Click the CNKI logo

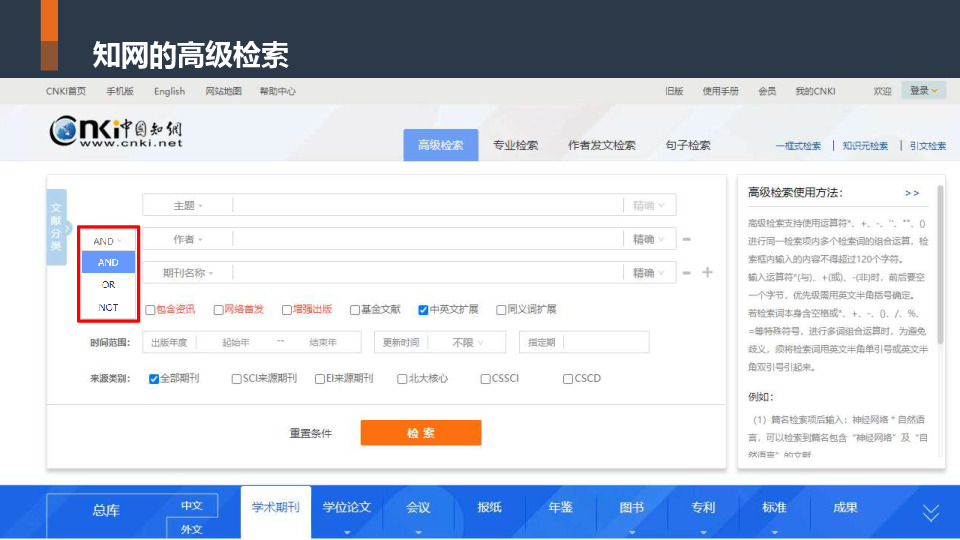[x=116, y=131]
